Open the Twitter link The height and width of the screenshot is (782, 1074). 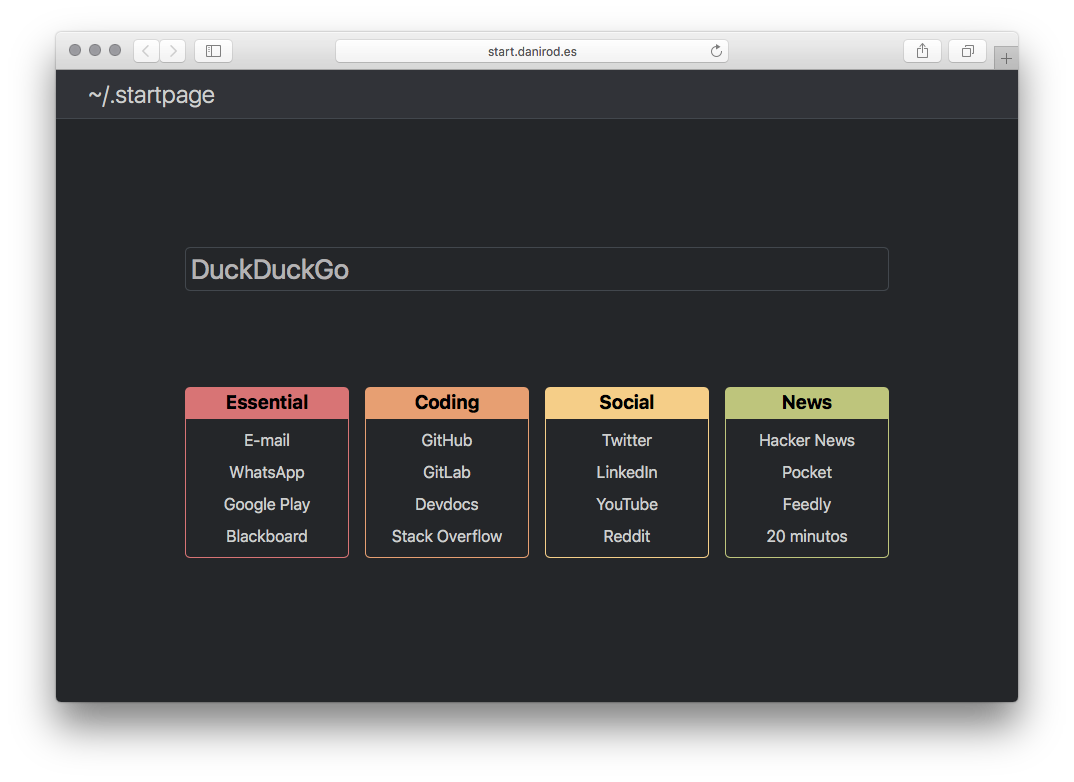coord(627,440)
